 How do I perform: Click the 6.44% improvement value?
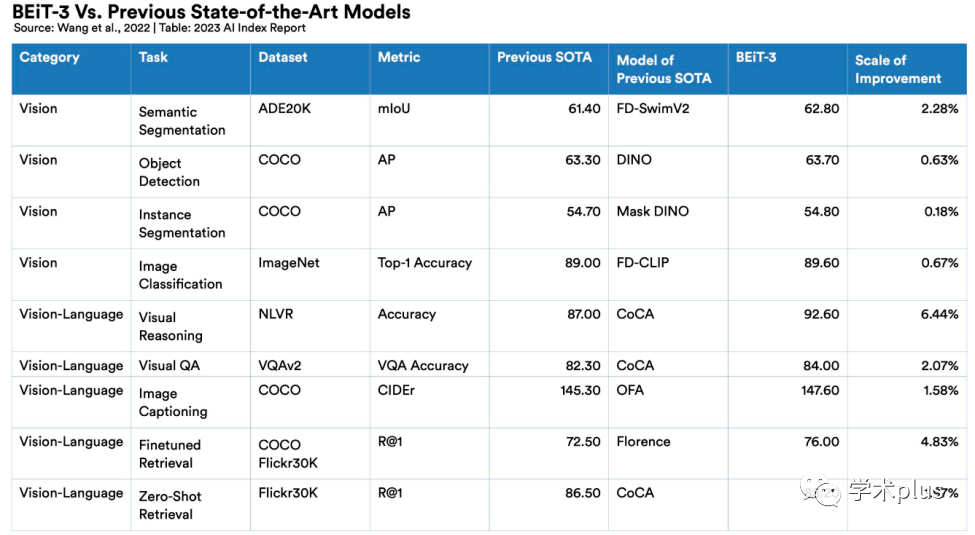(939, 314)
